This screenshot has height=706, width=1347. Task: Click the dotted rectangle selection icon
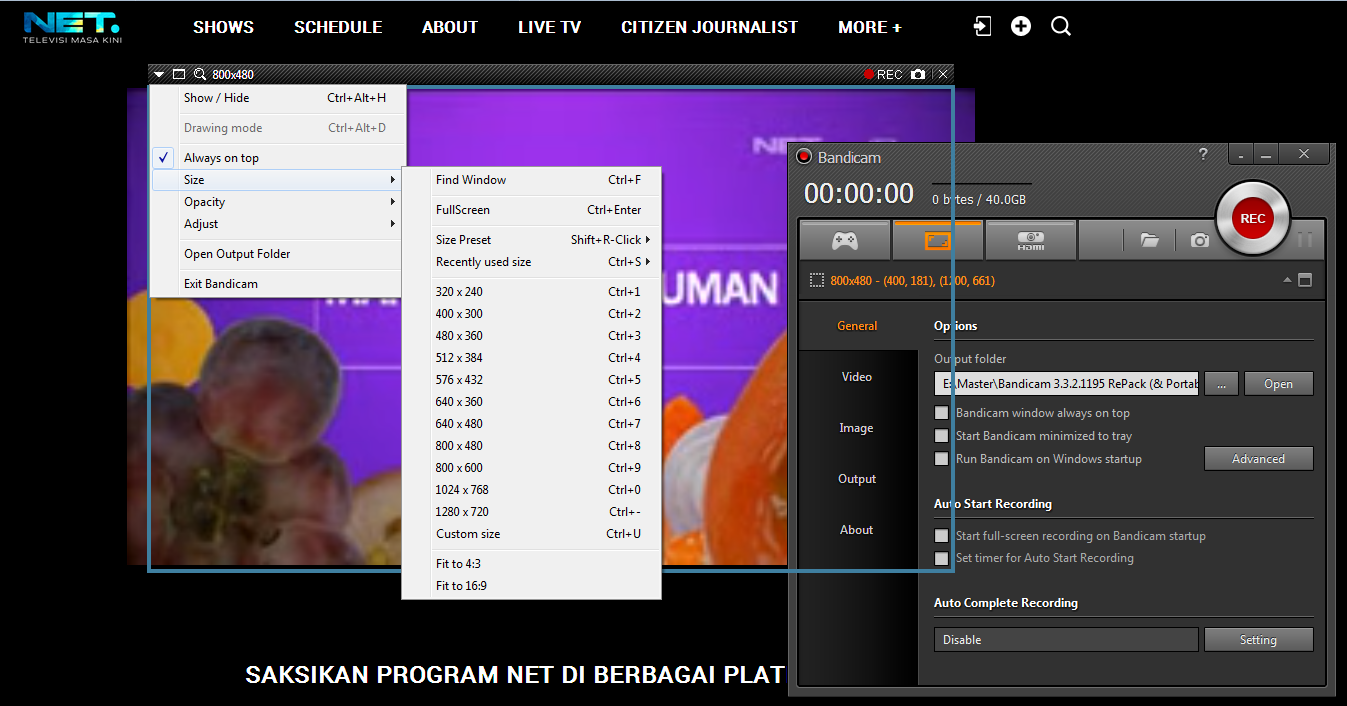816,280
